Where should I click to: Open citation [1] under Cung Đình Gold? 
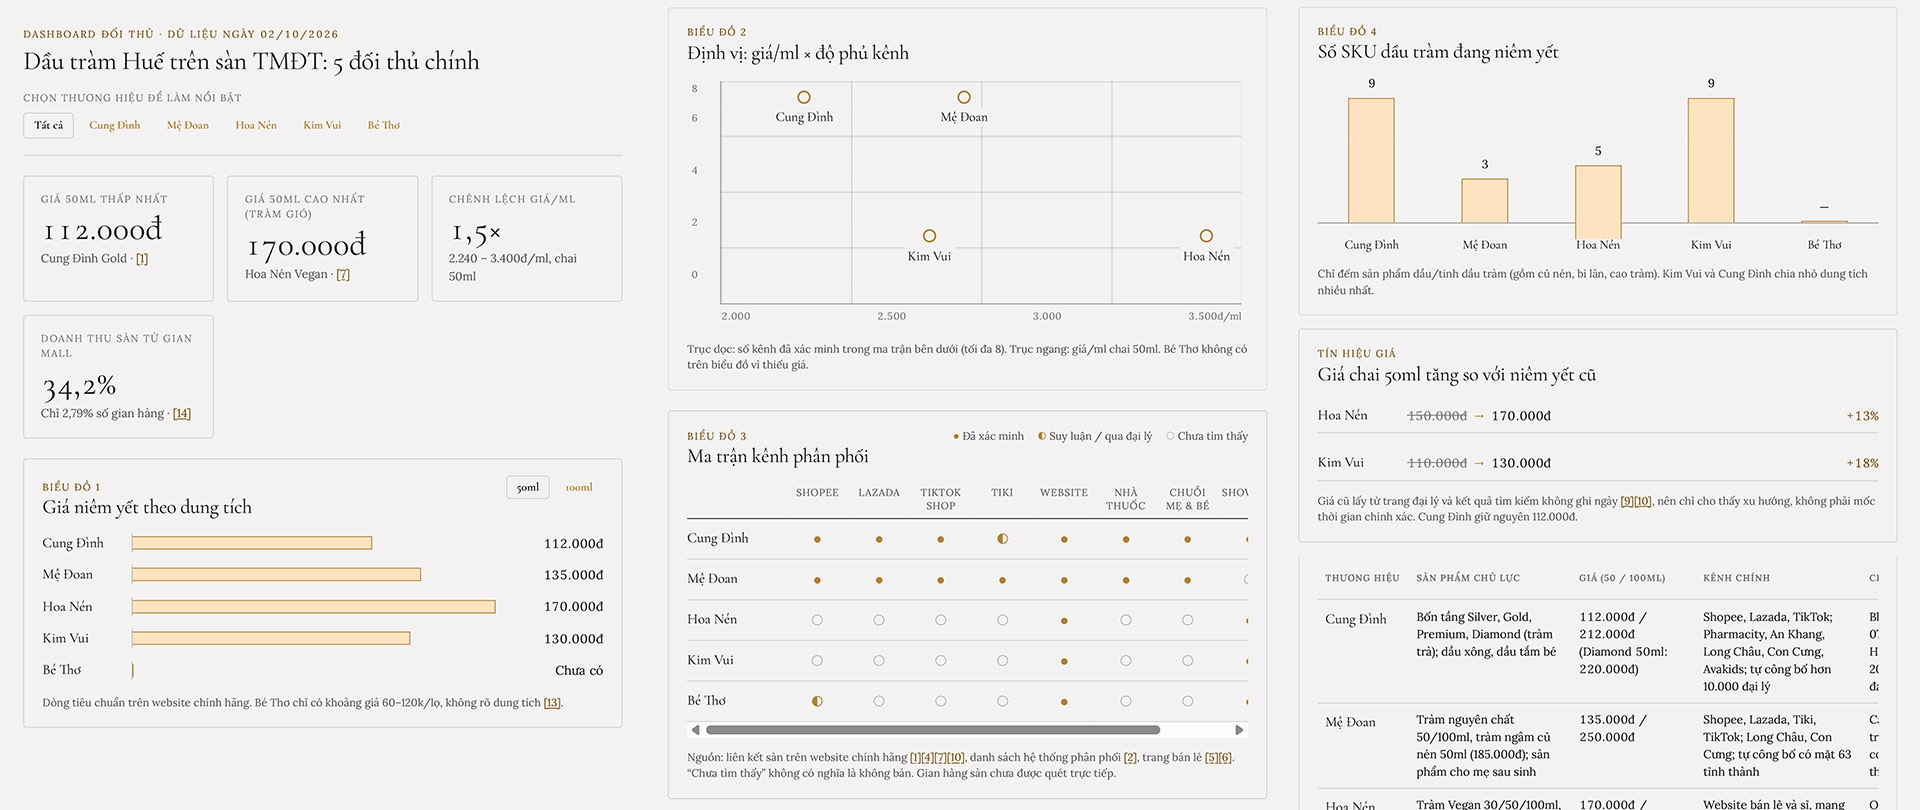pos(142,259)
